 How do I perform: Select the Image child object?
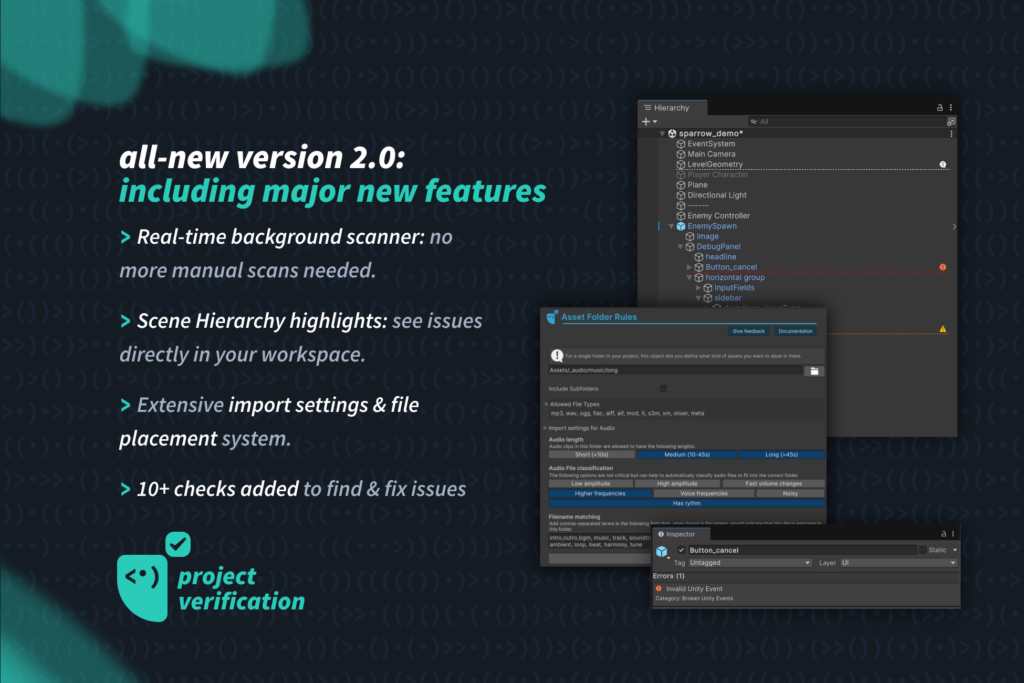coord(707,236)
